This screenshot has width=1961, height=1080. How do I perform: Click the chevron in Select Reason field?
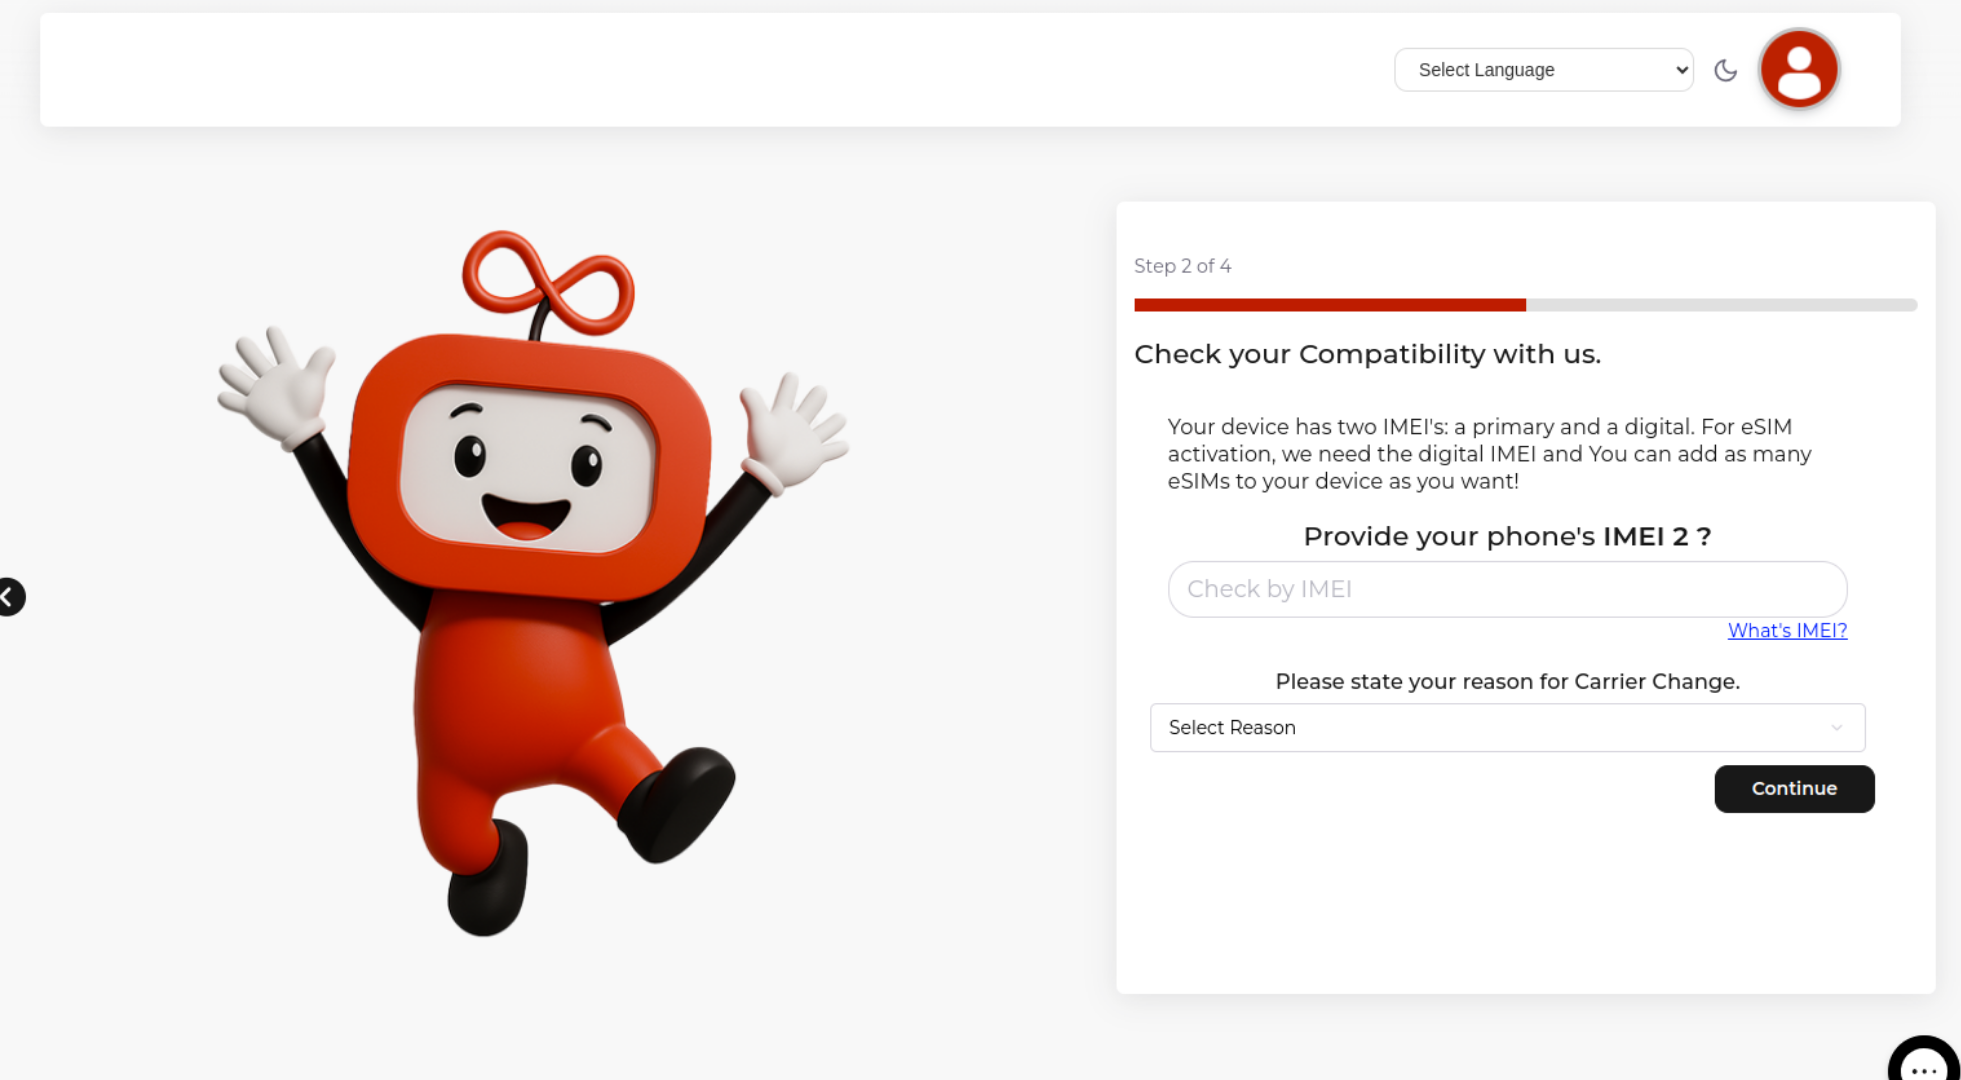(x=1836, y=728)
